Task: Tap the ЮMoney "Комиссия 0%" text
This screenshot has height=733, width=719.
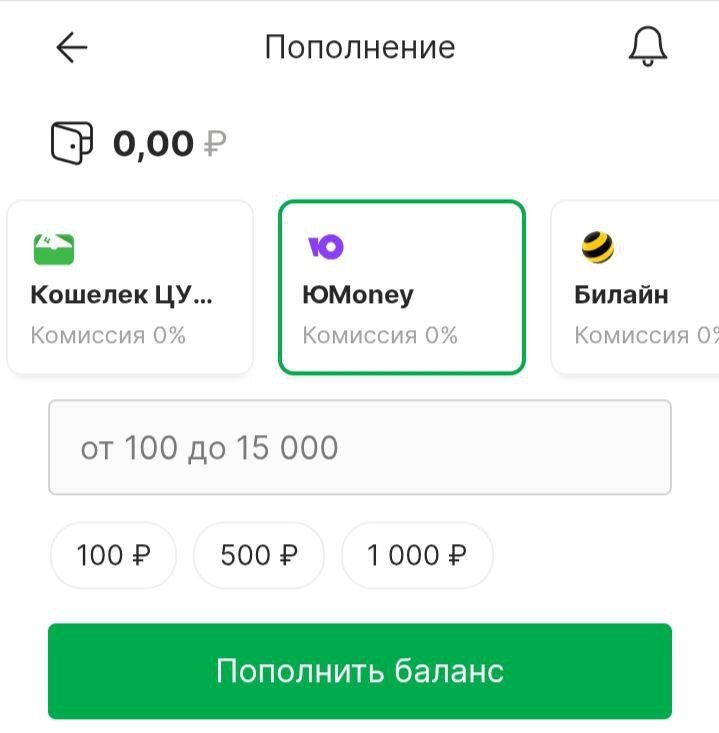Action: (380, 335)
